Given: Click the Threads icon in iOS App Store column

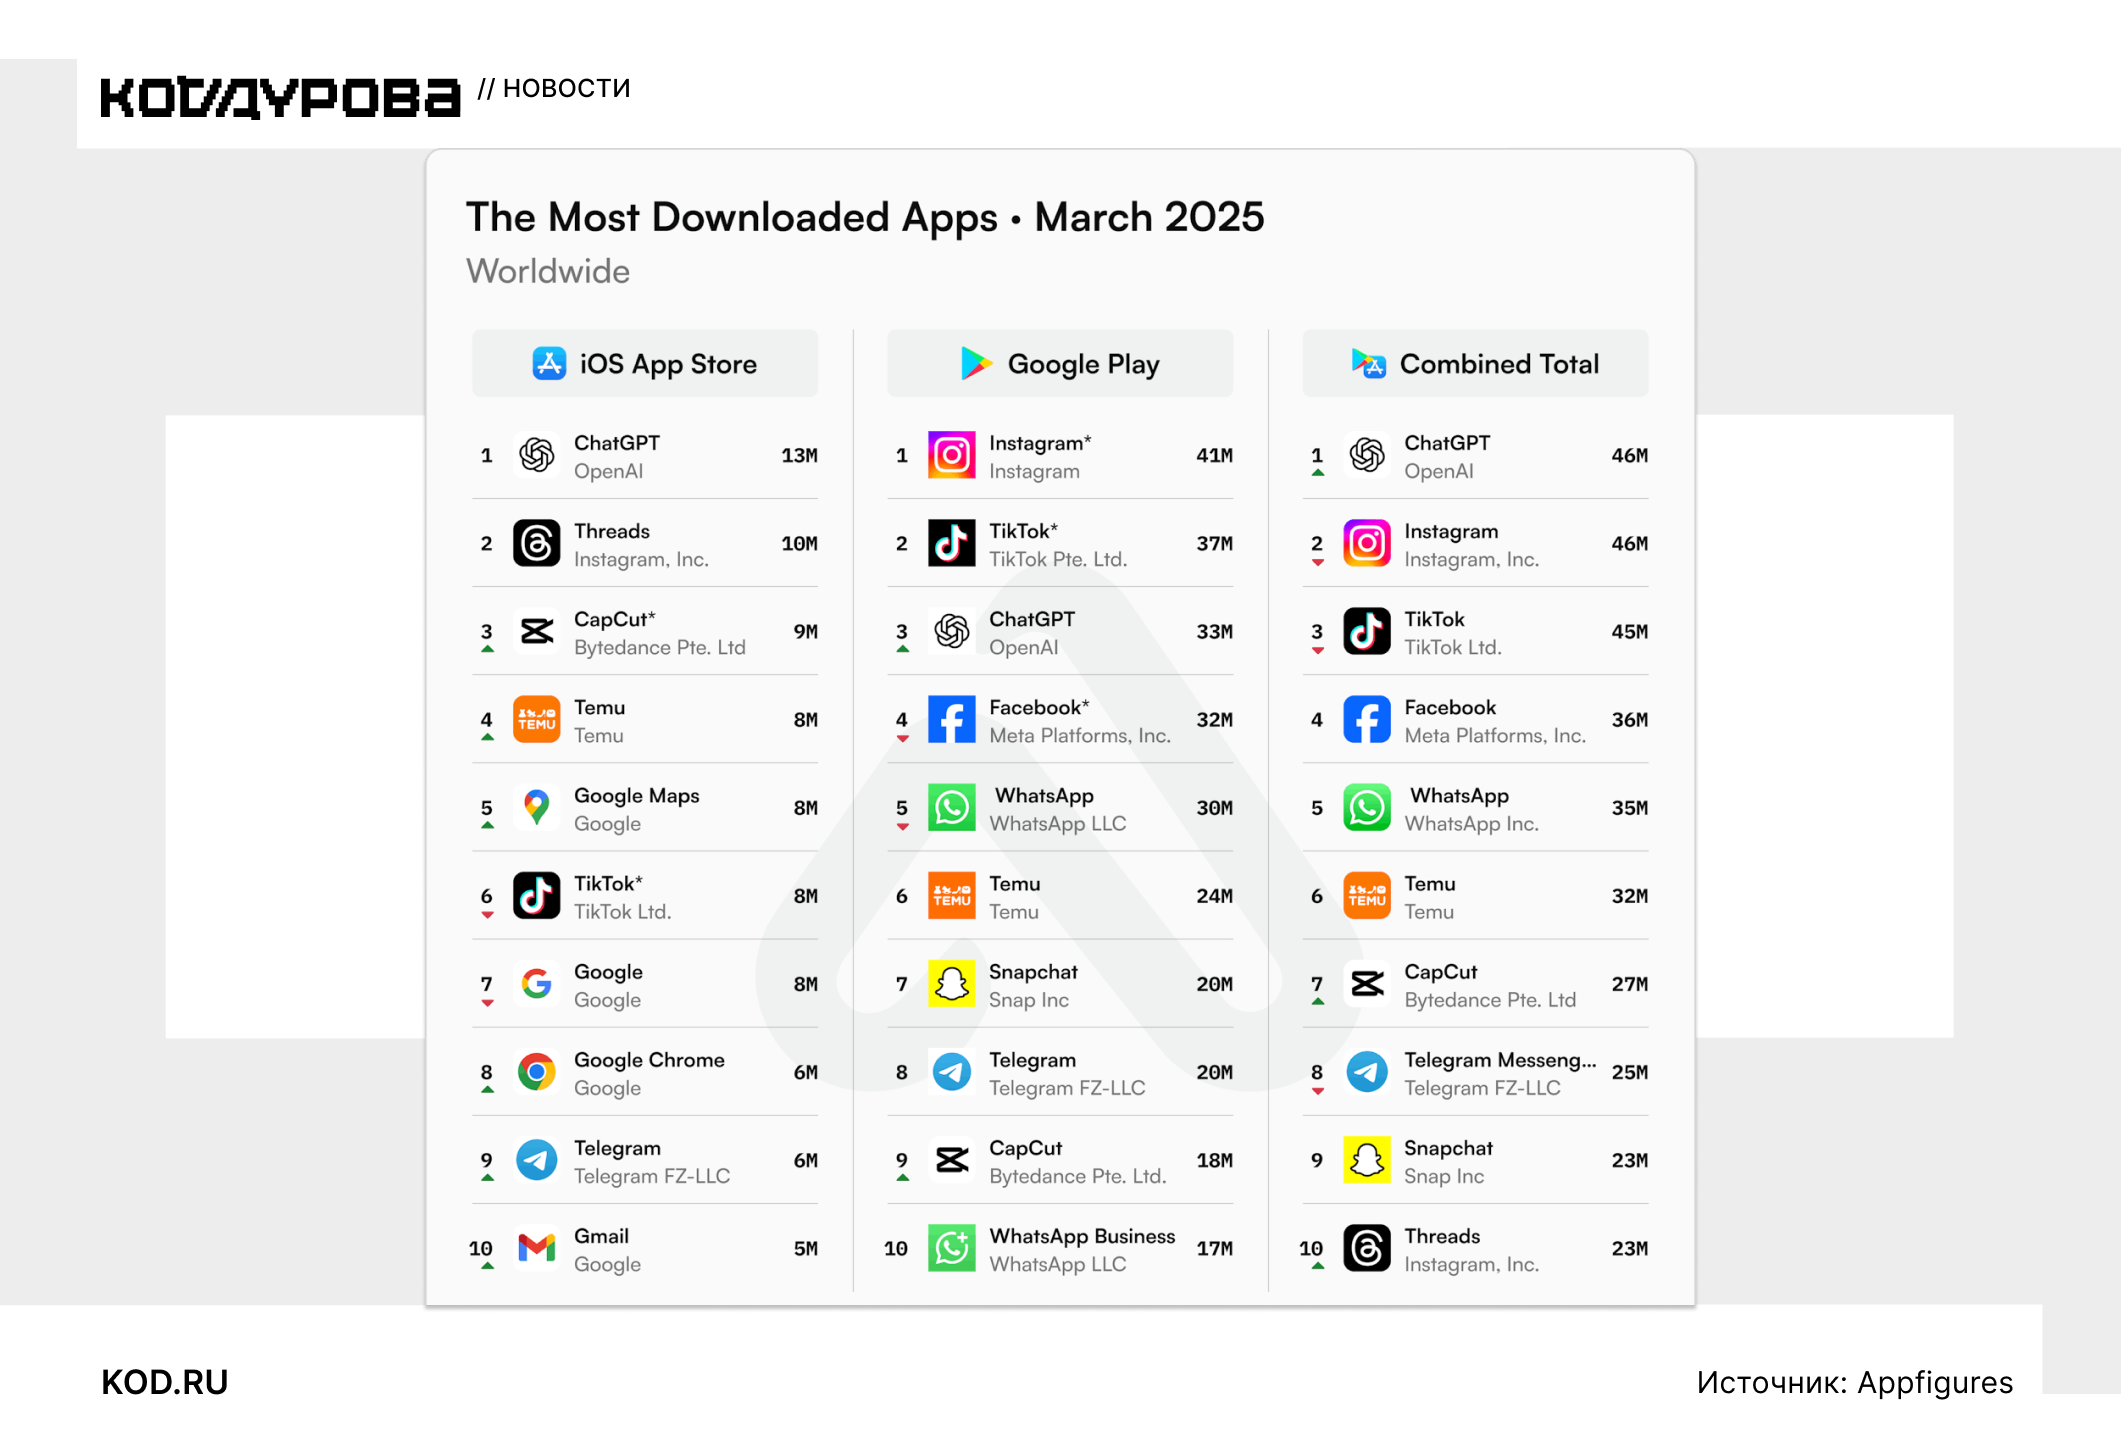Looking at the screenshot, I should 537,544.
